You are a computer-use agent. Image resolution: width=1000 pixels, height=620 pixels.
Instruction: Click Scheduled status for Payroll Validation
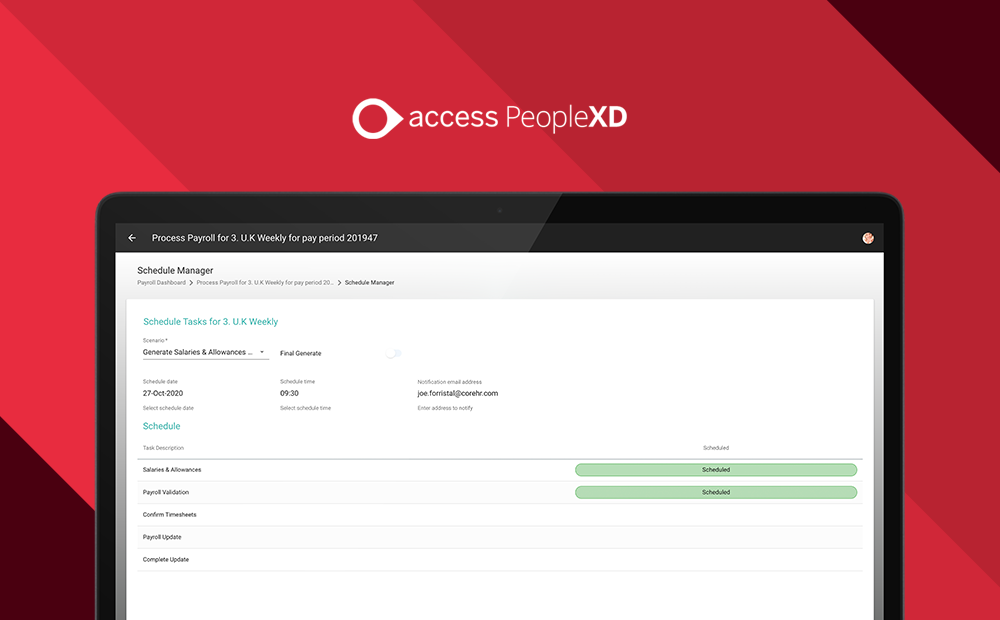716,492
